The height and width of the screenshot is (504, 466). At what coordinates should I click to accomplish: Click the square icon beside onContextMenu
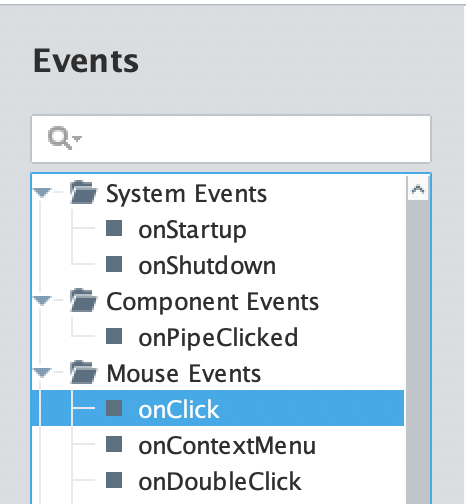coord(114,444)
